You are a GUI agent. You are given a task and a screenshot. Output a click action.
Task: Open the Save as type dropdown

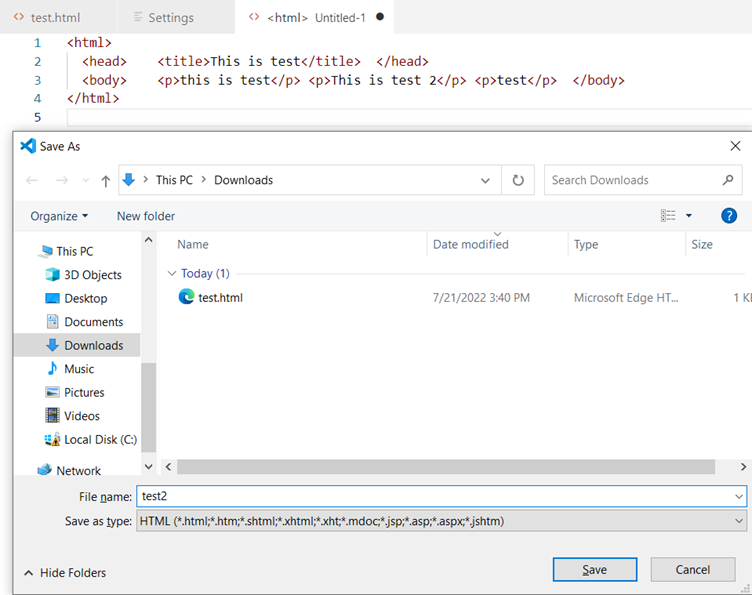pos(442,521)
